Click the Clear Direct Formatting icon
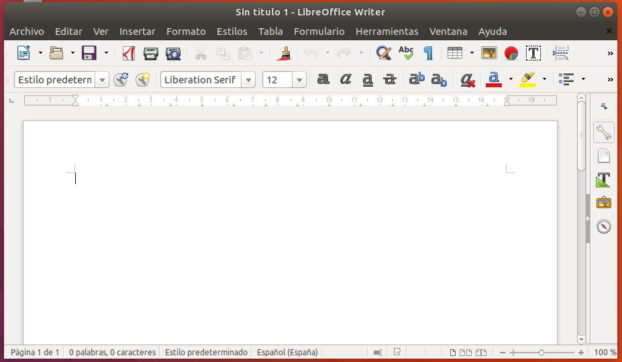 [468, 80]
